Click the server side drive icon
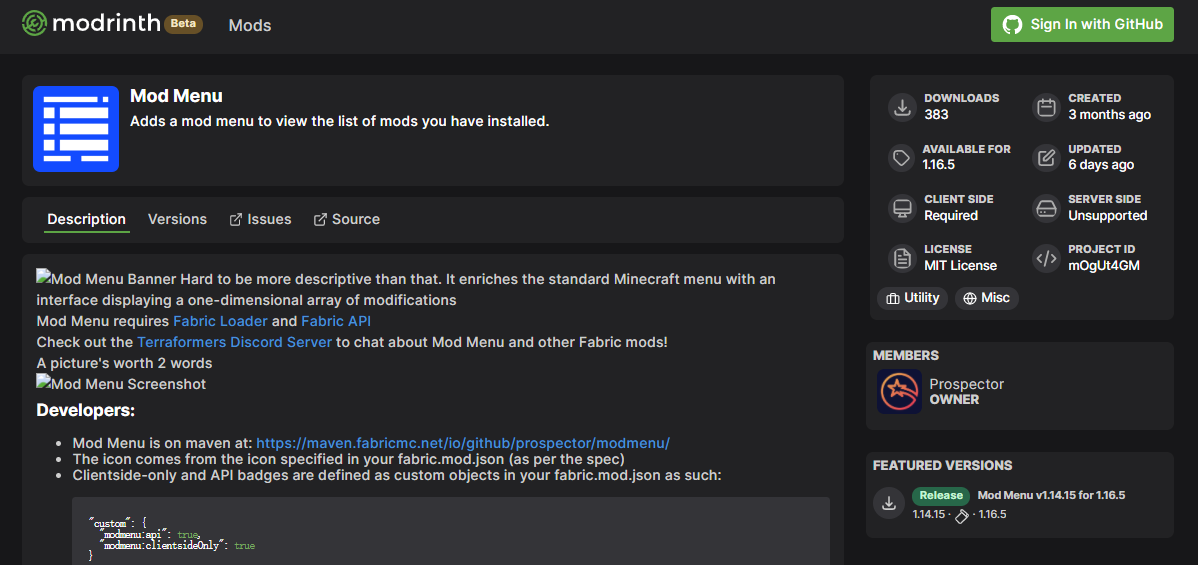 click(x=1046, y=208)
